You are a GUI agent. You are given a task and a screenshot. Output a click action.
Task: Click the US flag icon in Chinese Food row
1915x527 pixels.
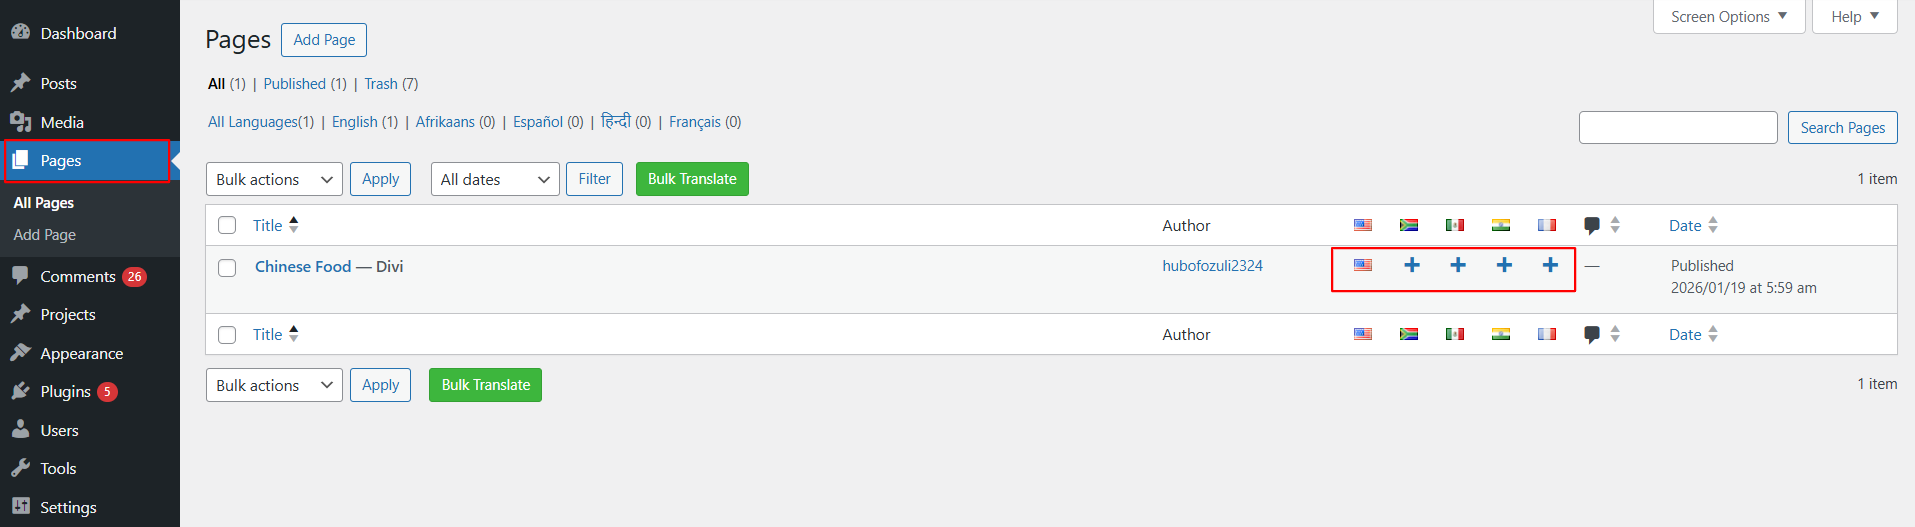1363,265
